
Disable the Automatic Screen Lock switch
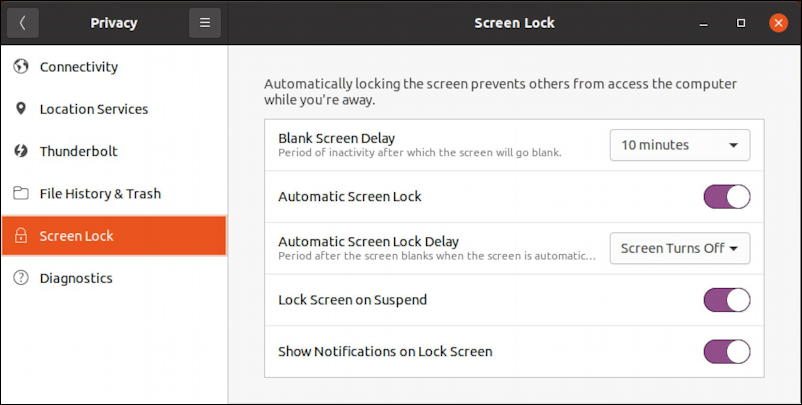pyautogui.click(x=727, y=197)
